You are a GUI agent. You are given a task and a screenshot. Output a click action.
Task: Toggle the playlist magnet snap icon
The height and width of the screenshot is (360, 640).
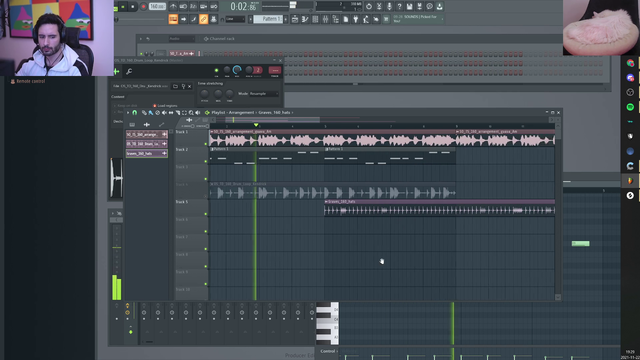[x=134, y=113]
